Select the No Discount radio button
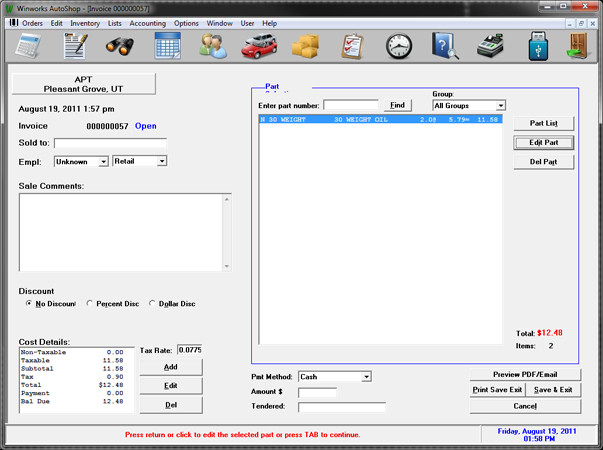Image resolution: width=603 pixels, height=450 pixels. (28, 303)
